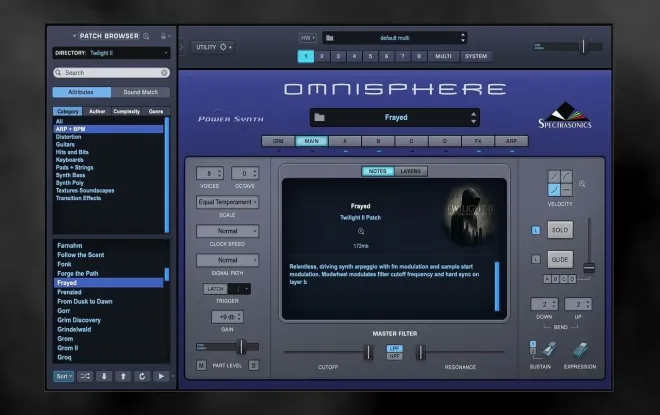Open the Frayed patch folder icon
The height and width of the screenshot is (415, 660).
click(319, 117)
